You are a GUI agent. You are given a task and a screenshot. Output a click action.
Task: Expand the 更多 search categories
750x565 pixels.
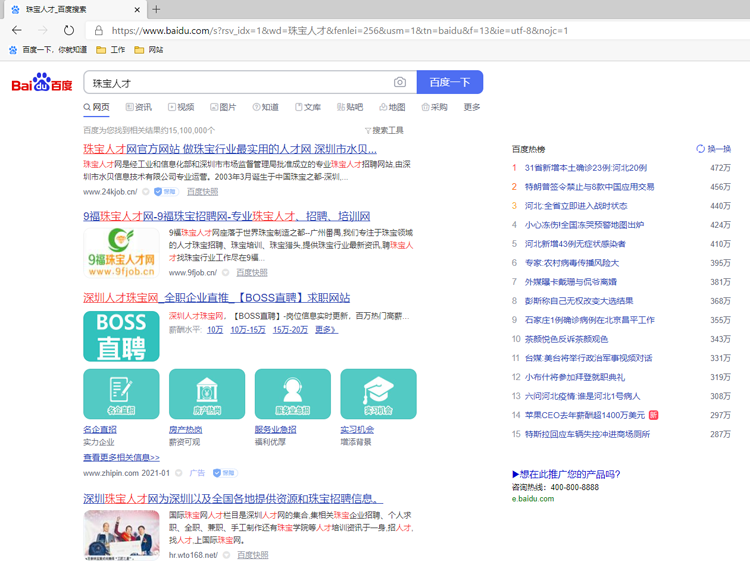point(472,107)
